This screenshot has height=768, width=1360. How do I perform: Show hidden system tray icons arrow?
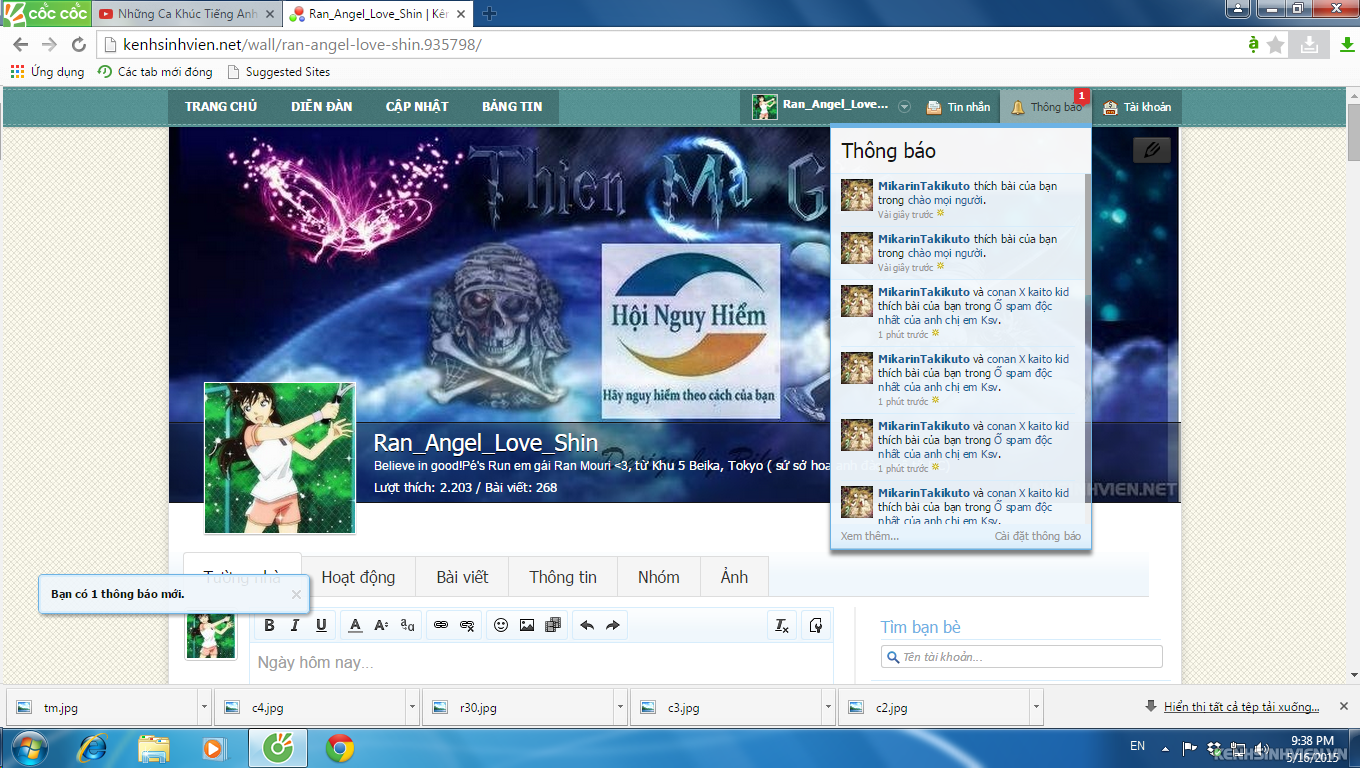tap(1165, 748)
